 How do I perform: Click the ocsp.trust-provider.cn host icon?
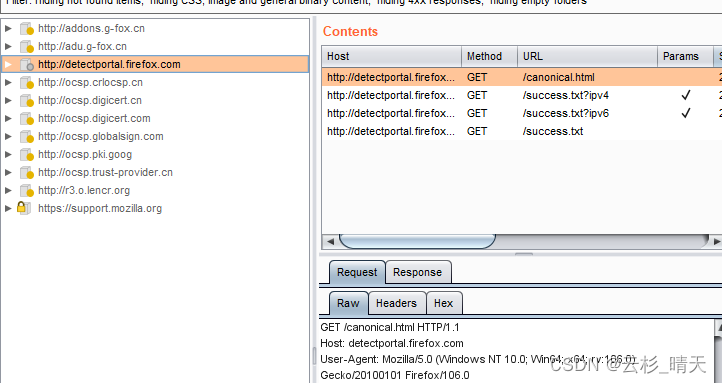(x=27, y=172)
